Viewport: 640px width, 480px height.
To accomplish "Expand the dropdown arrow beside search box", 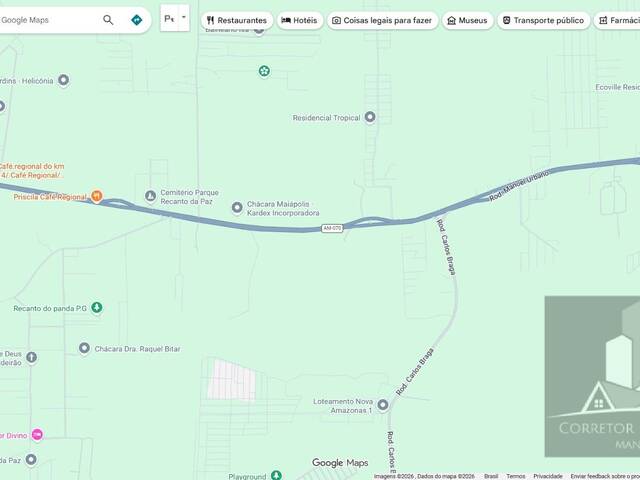I will pos(184,18).
